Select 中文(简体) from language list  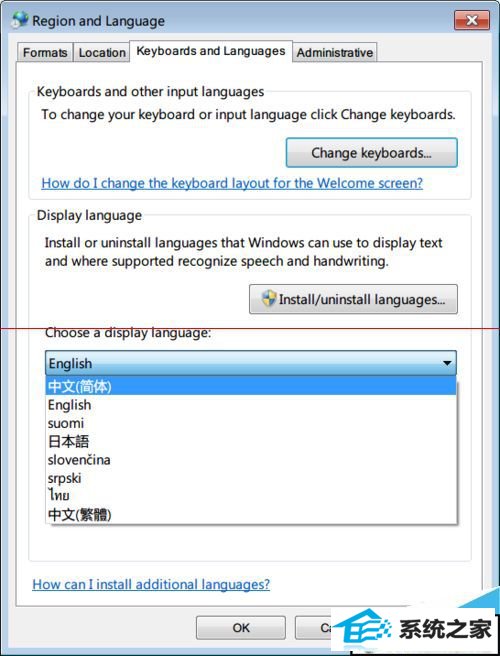point(251,386)
